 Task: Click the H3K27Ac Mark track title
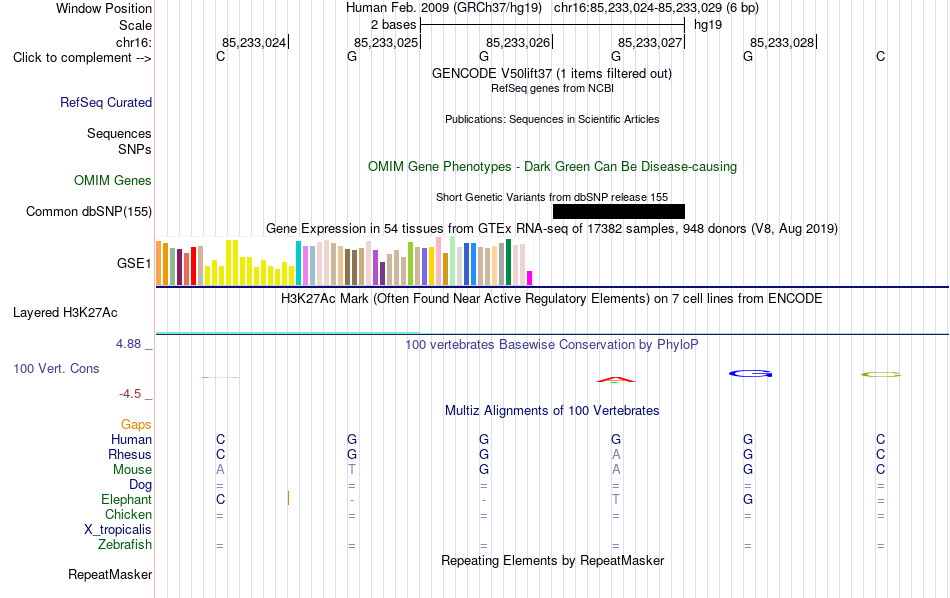click(551, 299)
